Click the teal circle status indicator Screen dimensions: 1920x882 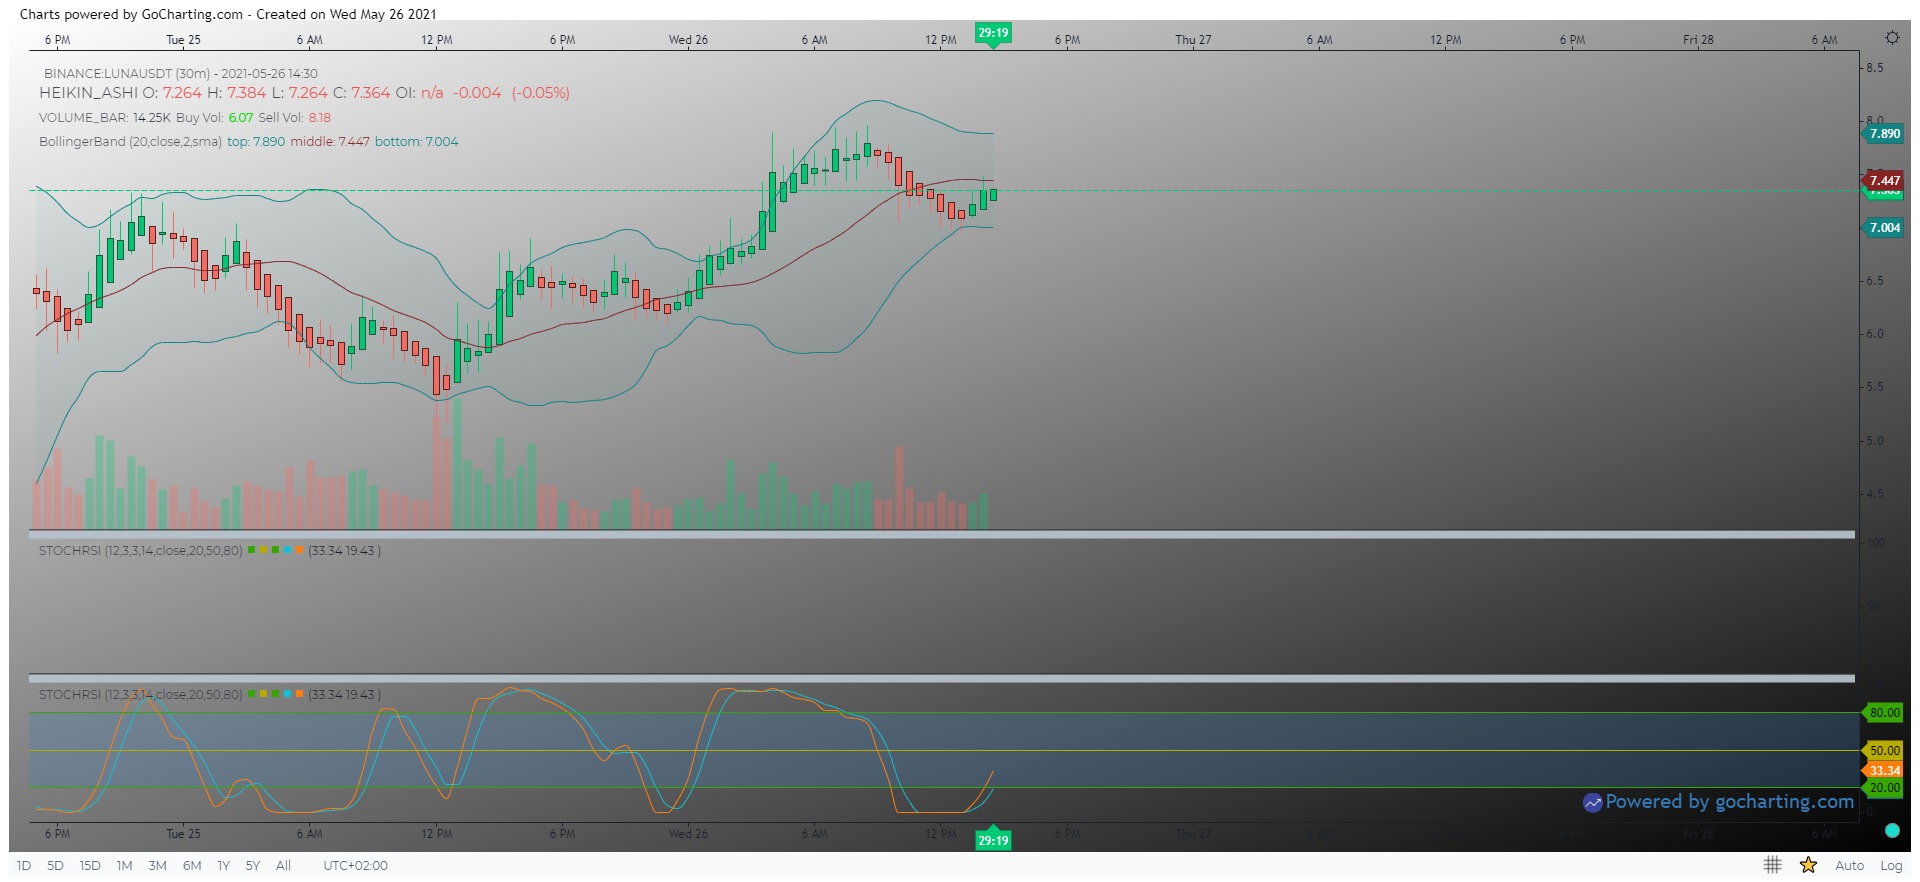click(x=1891, y=830)
